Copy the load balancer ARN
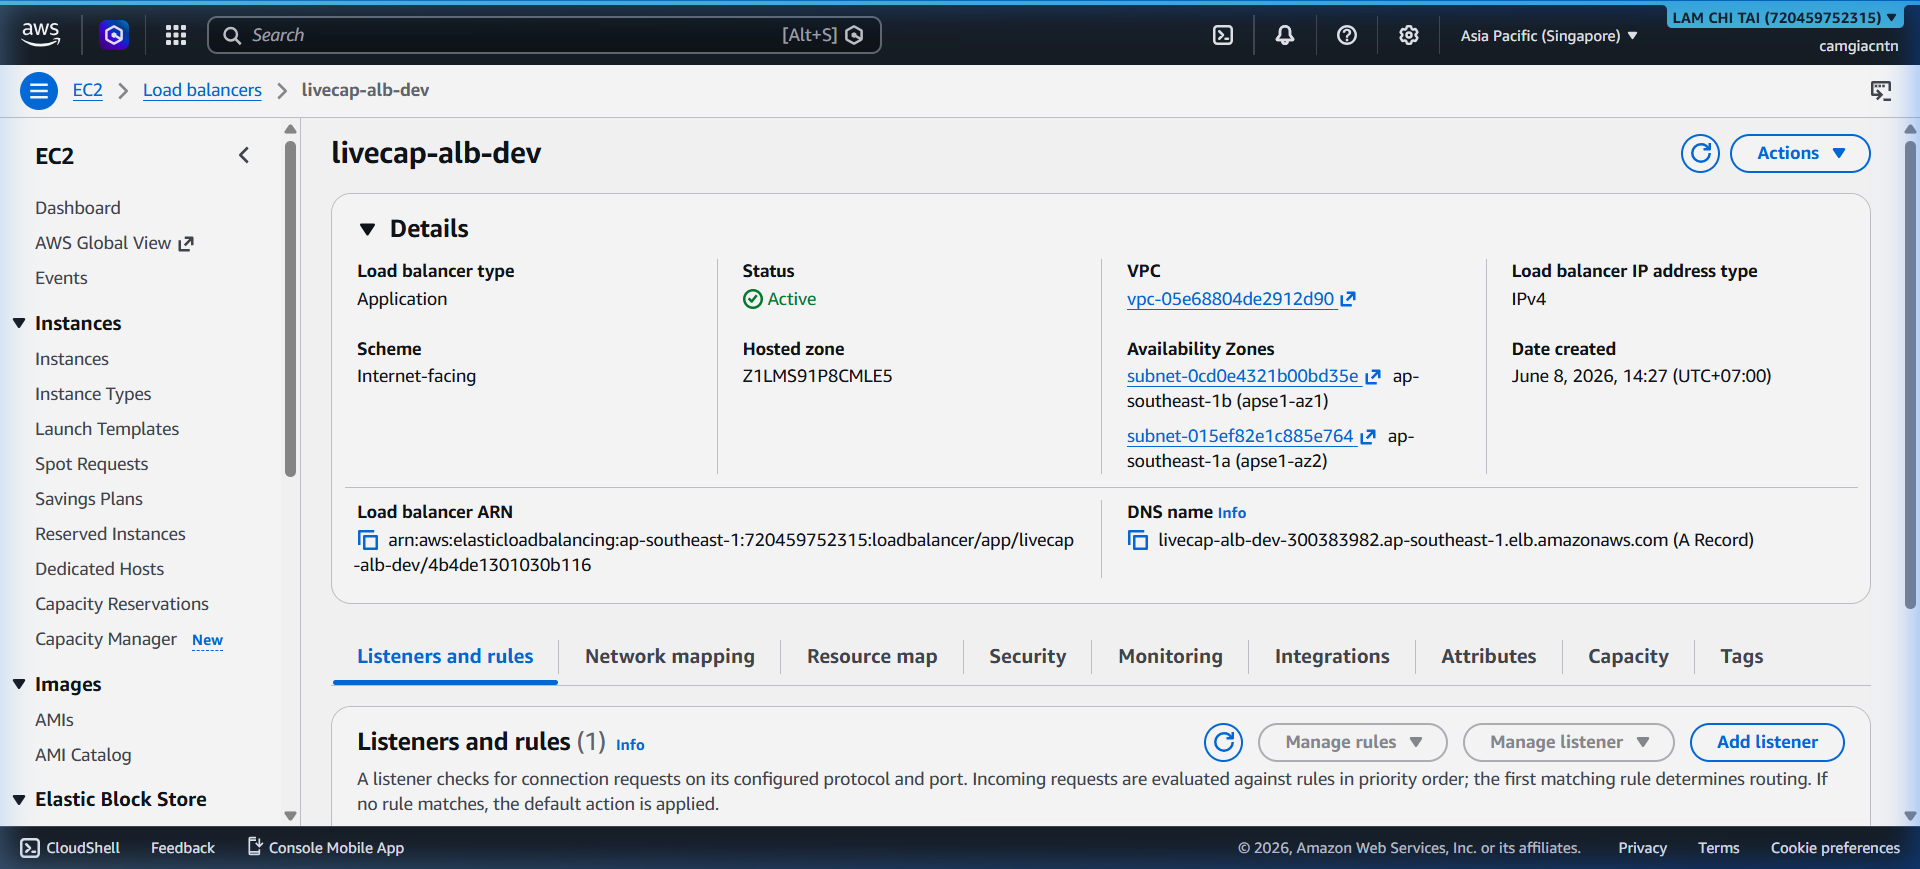 coord(368,540)
